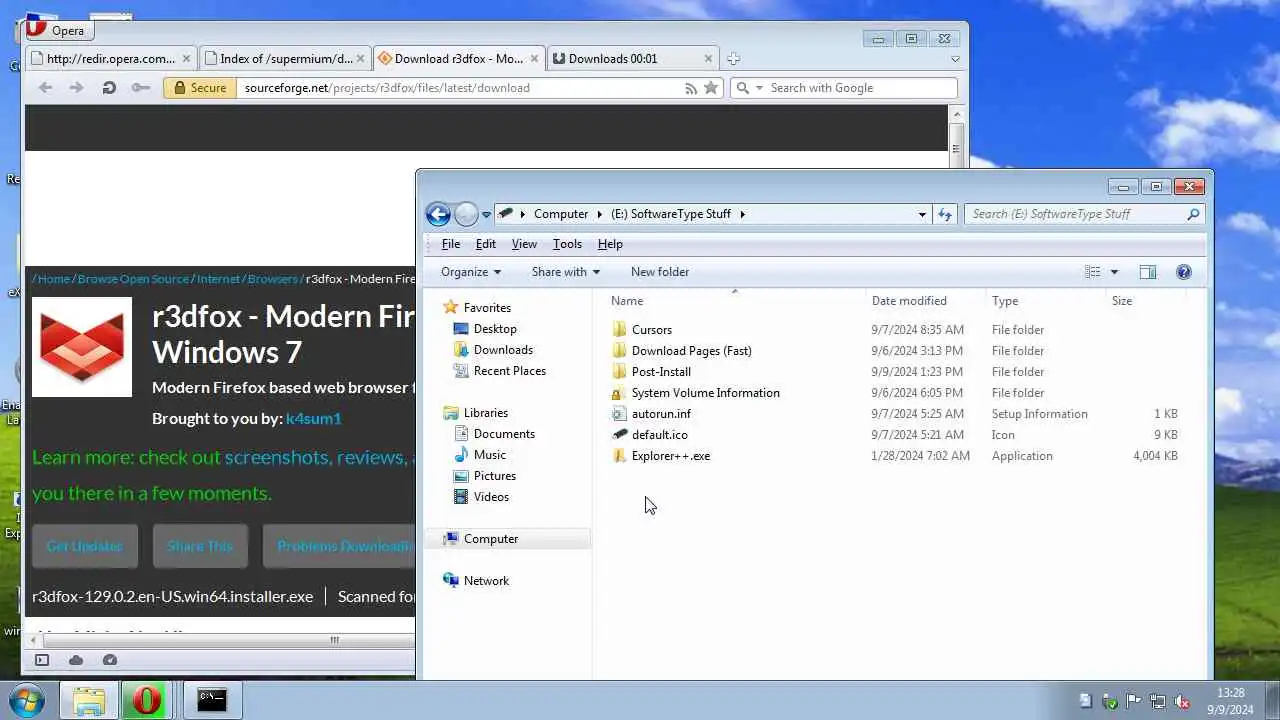Open the k4sum1 author link
Image resolution: width=1280 pixels, height=720 pixels.
tap(314, 418)
